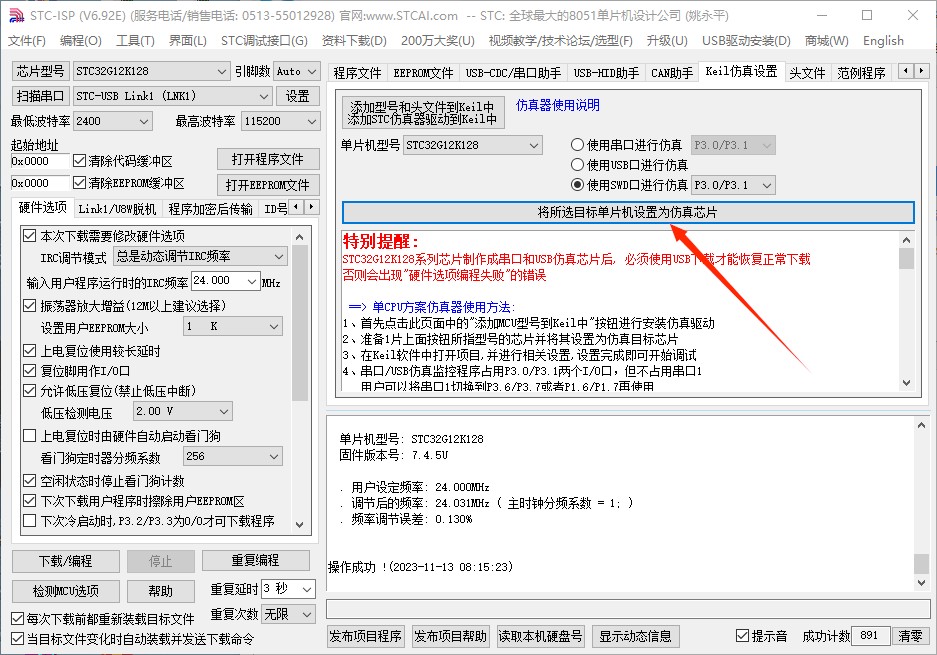Click tab scroll left arrow beside 范例程序

(906, 71)
